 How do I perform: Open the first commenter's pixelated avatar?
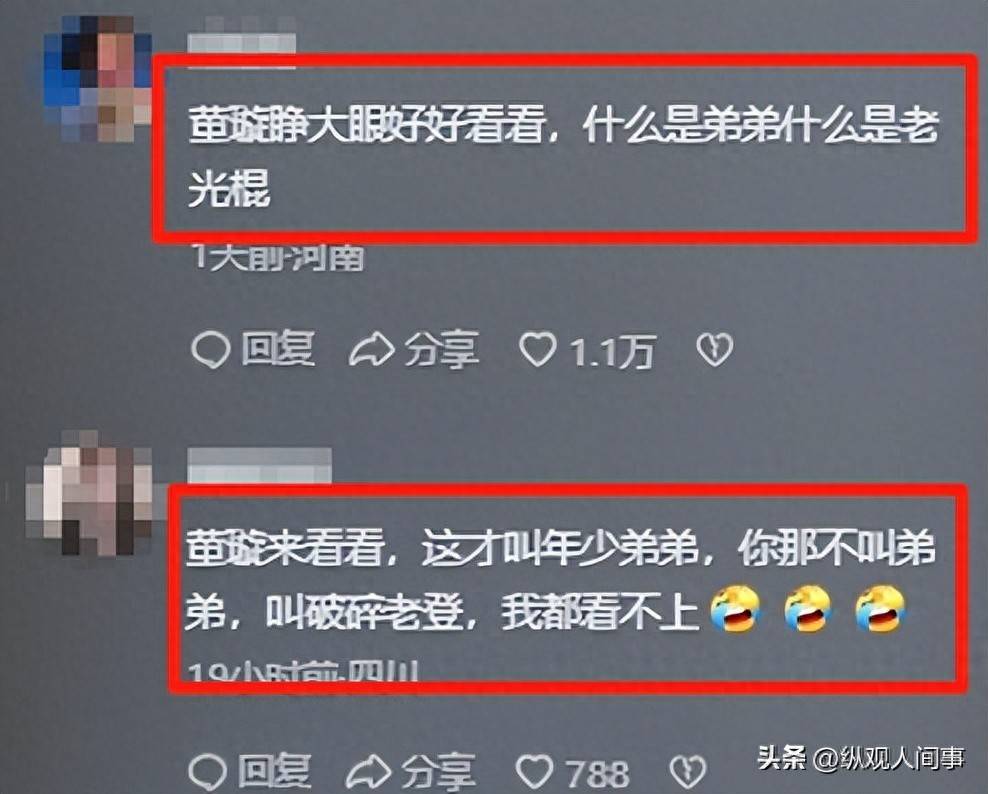coord(98,78)
